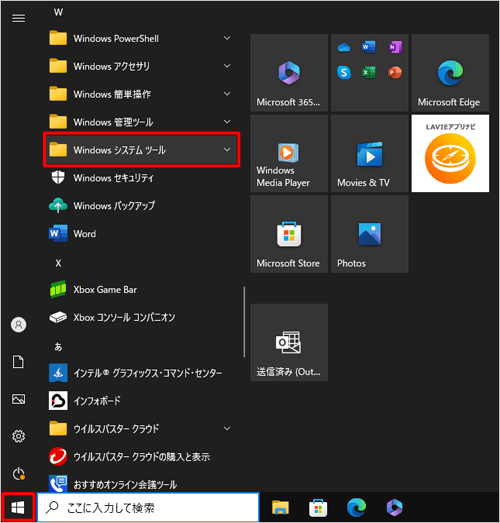Open Skype icon in Office tile group
Screen dimensions: 500x523
click(344, 72)
